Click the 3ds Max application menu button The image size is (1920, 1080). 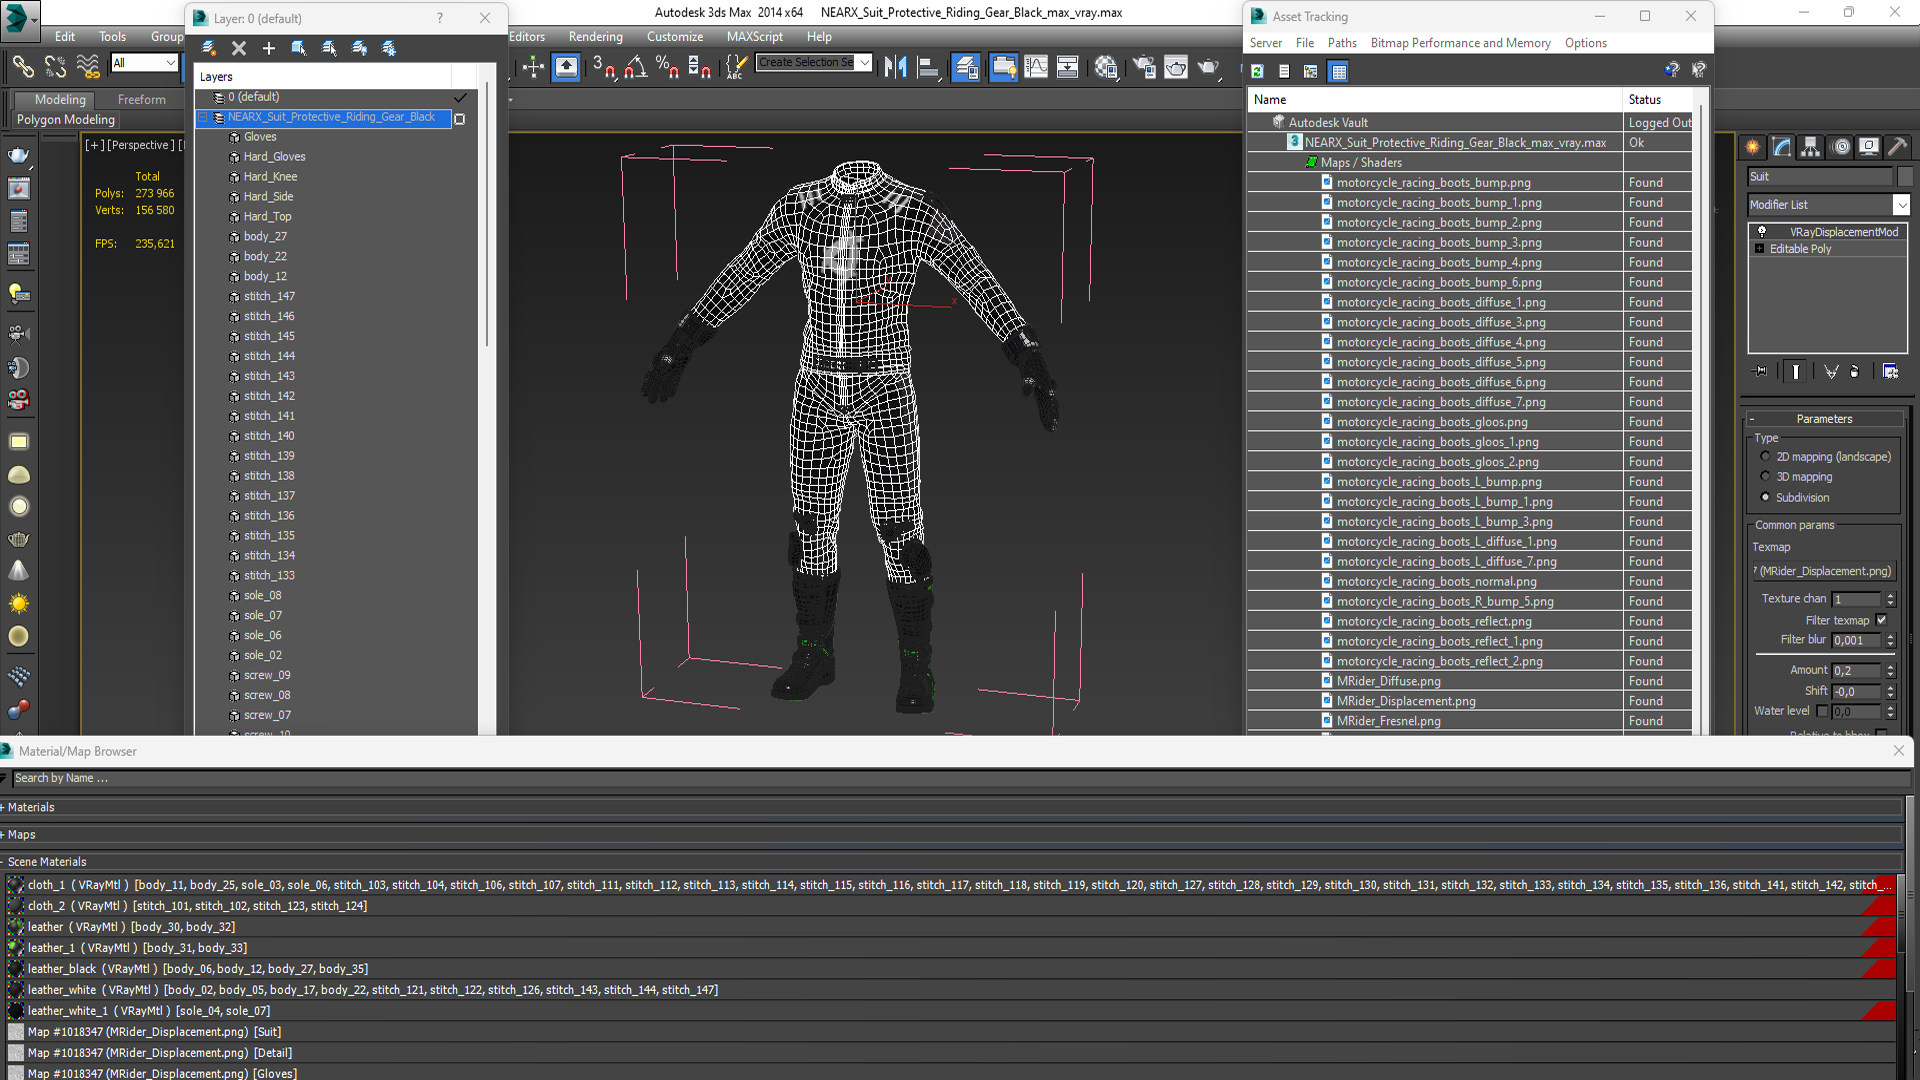pos(20,19)
